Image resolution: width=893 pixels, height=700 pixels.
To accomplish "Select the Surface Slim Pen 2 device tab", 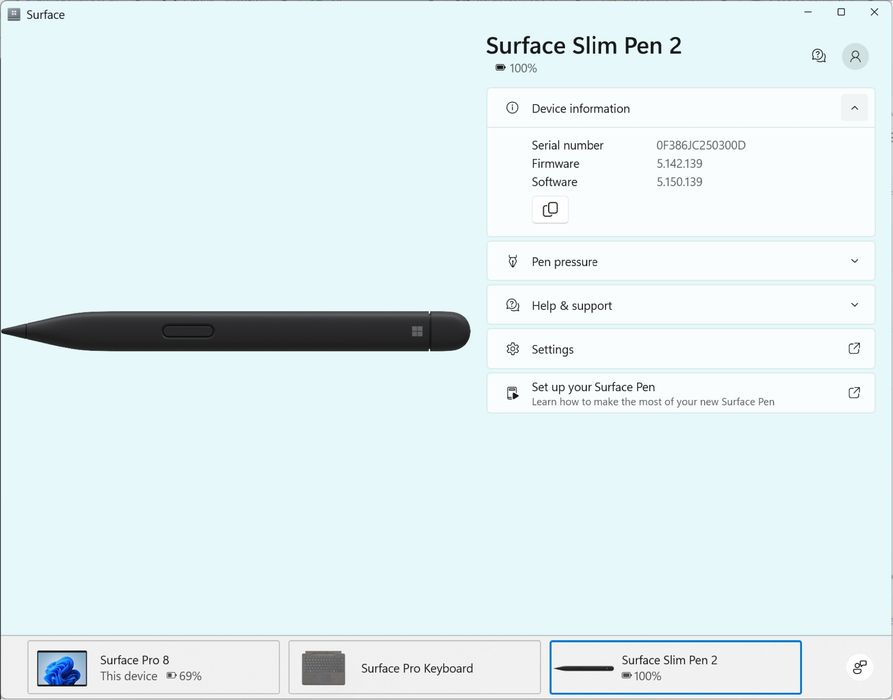I will click(x=675, y=668).
